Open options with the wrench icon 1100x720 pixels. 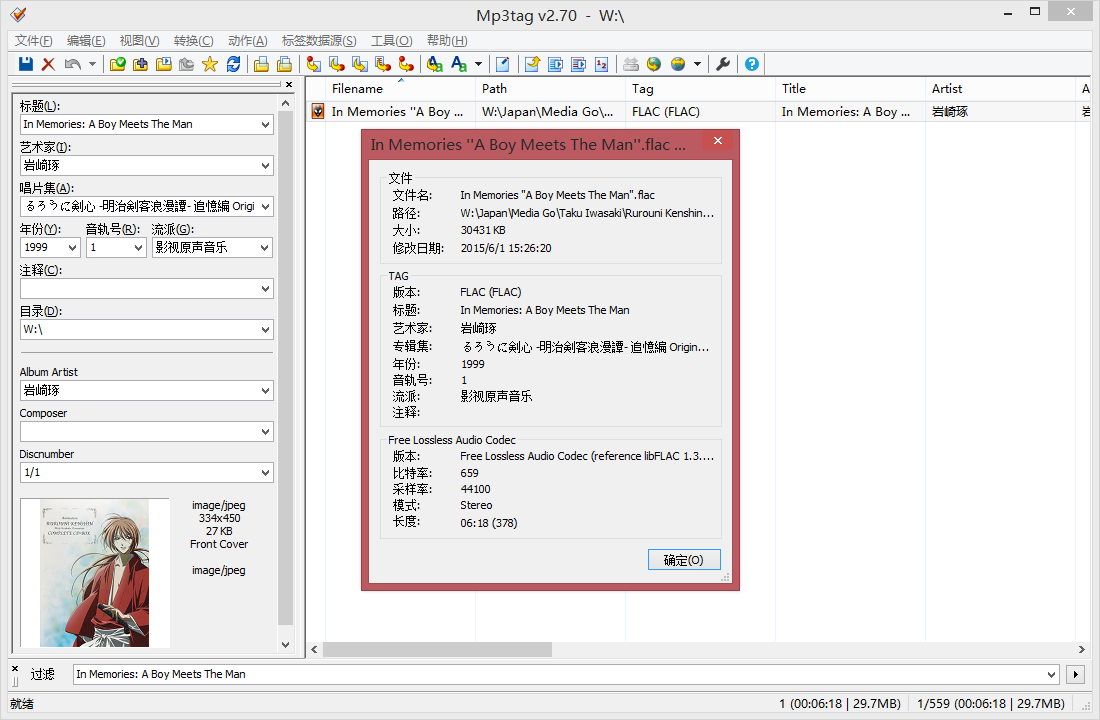[x=723, y=64]
